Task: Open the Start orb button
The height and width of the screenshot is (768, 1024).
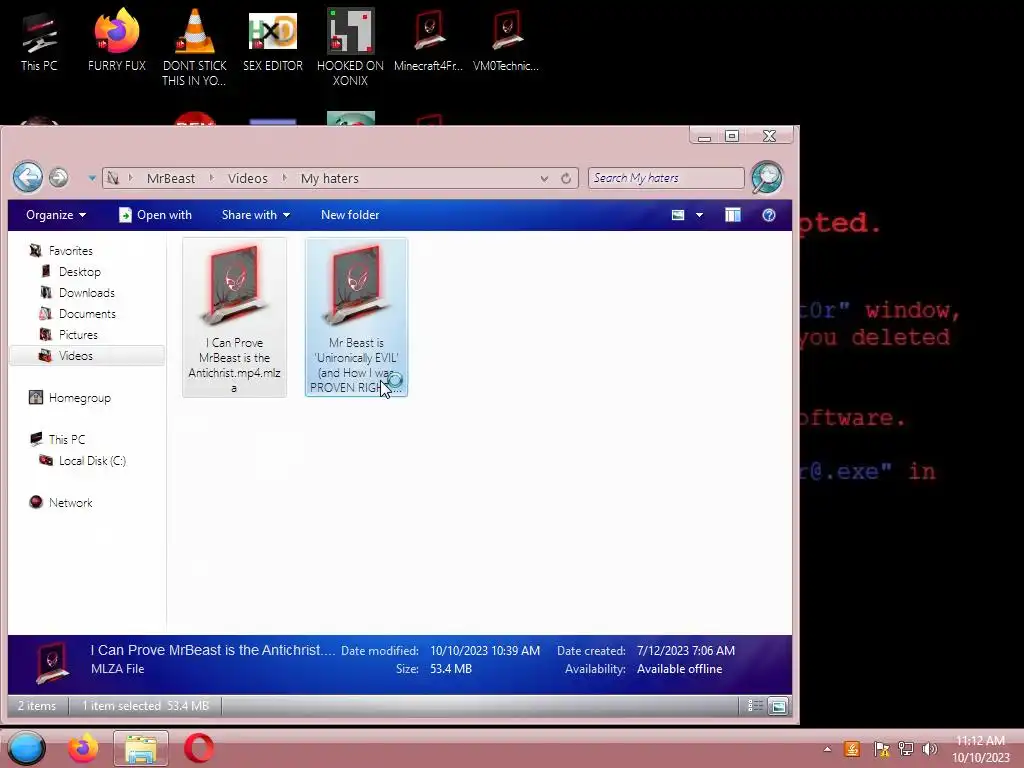Action: [27, 748]
